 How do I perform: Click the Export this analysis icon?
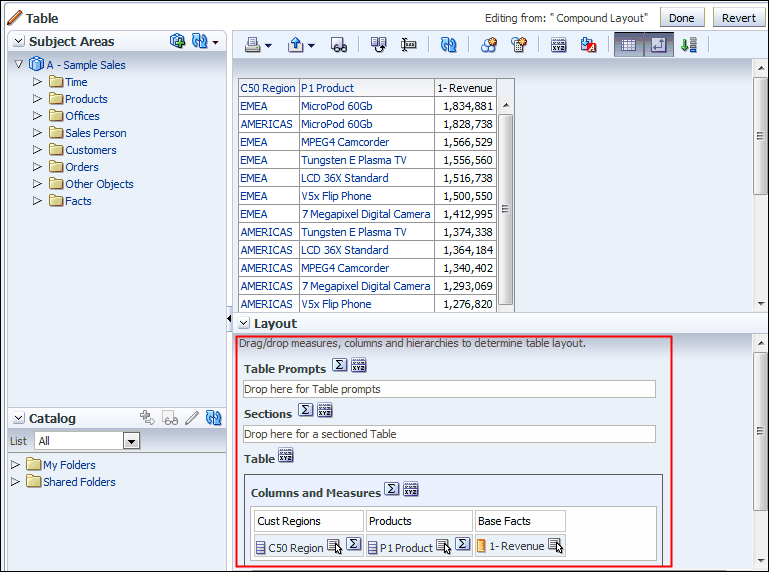click(296, 45)
